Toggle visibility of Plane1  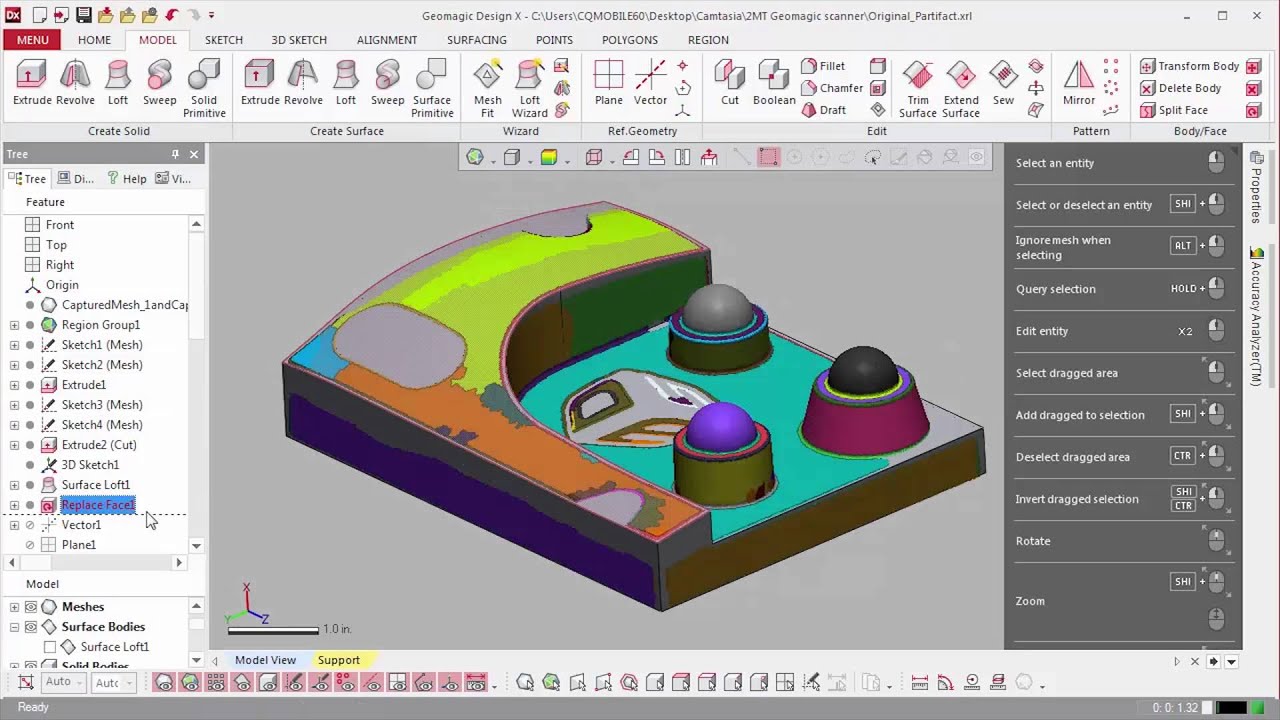(30, 545)
